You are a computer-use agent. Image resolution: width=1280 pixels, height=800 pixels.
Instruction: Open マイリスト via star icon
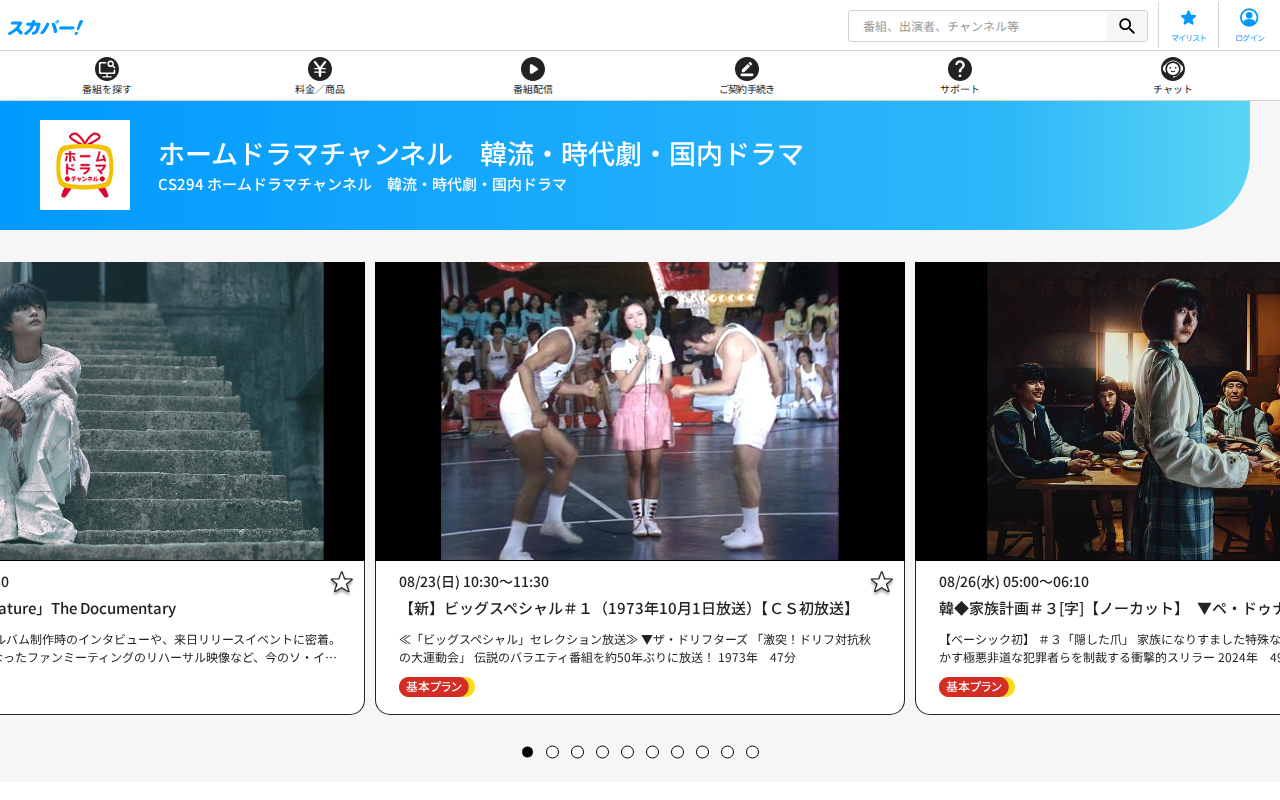pyautogui.click(x=1189, y=25)
